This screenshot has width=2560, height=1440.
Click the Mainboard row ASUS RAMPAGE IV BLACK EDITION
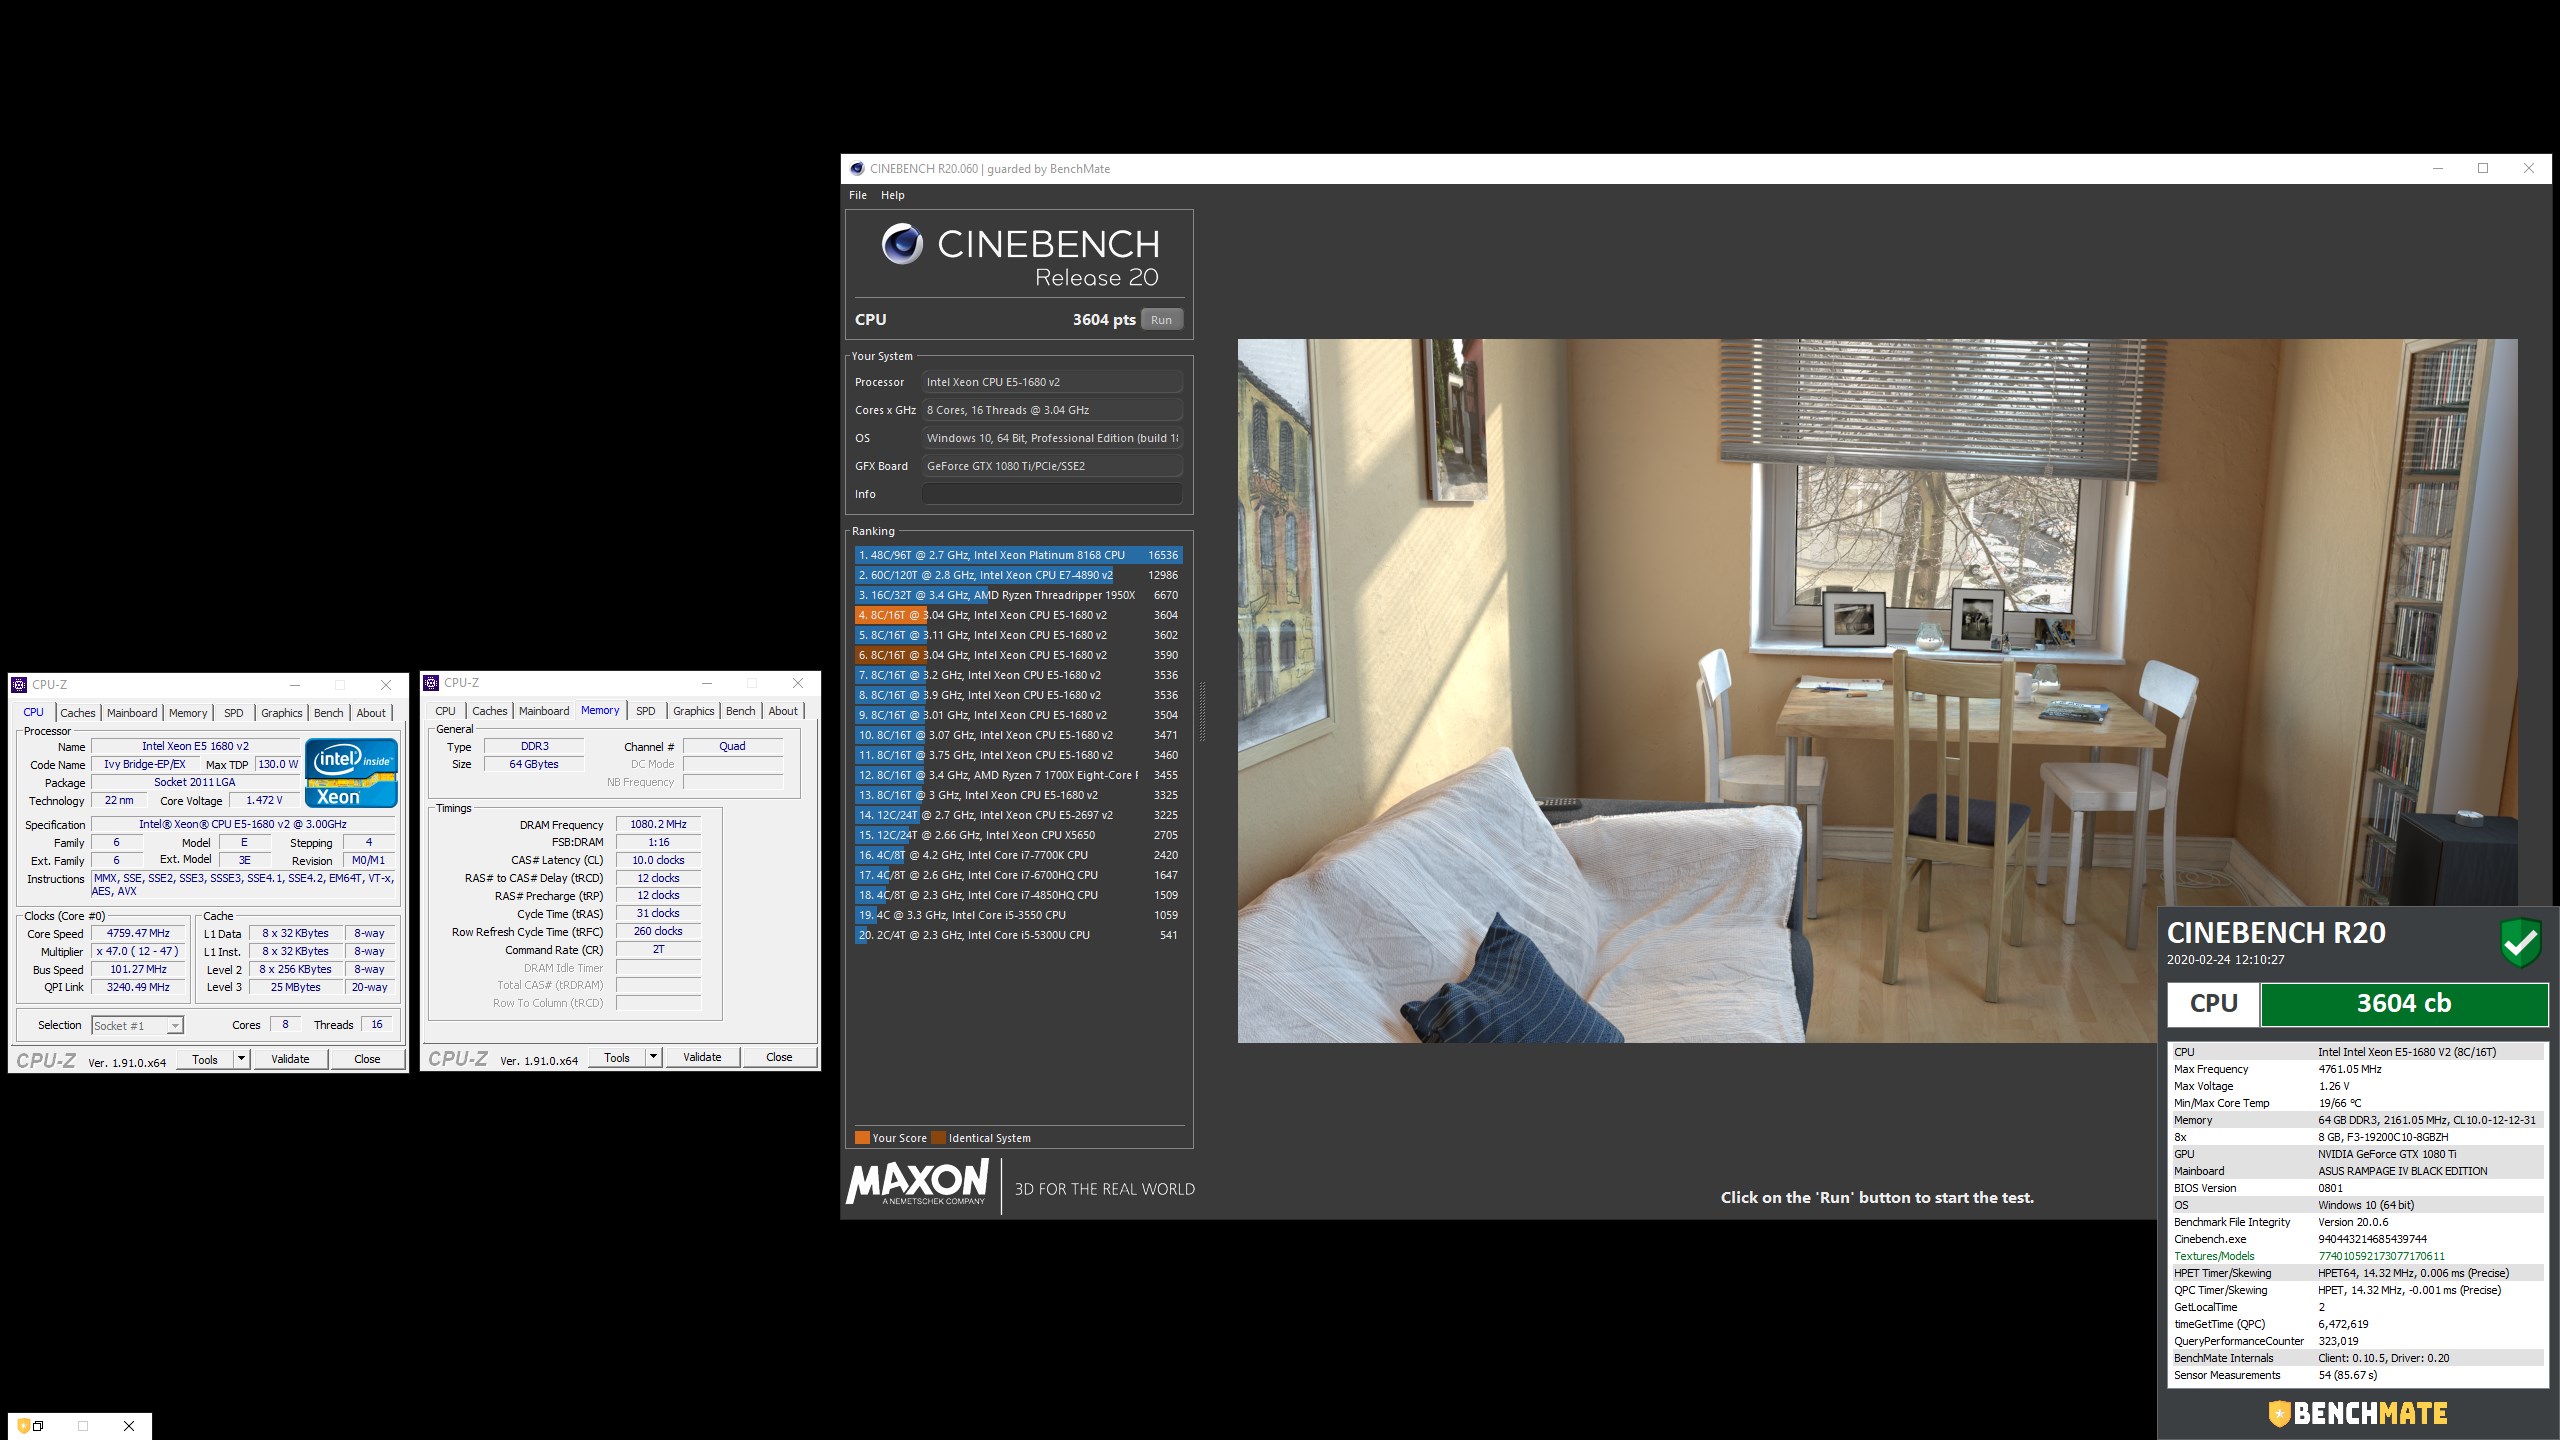click(x=2357, y=1171)
